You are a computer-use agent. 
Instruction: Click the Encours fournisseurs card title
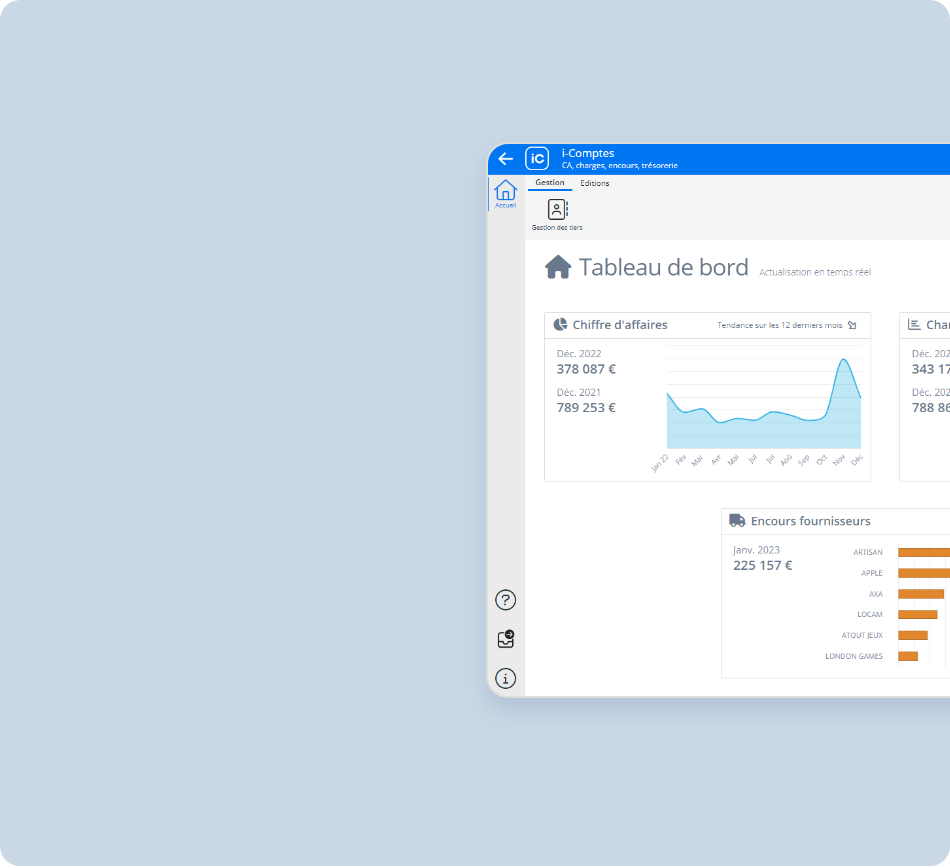(810, 521)
